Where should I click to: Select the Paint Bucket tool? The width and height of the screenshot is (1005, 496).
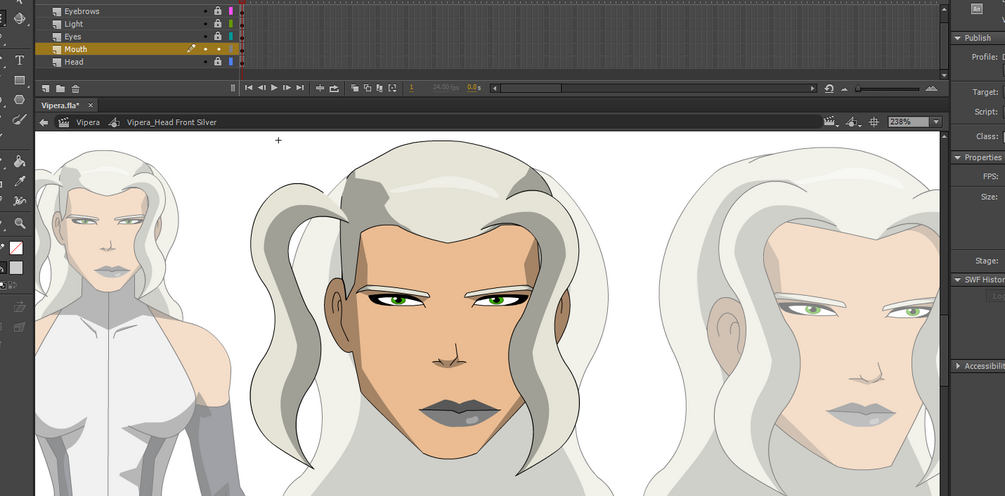[20, 161]
